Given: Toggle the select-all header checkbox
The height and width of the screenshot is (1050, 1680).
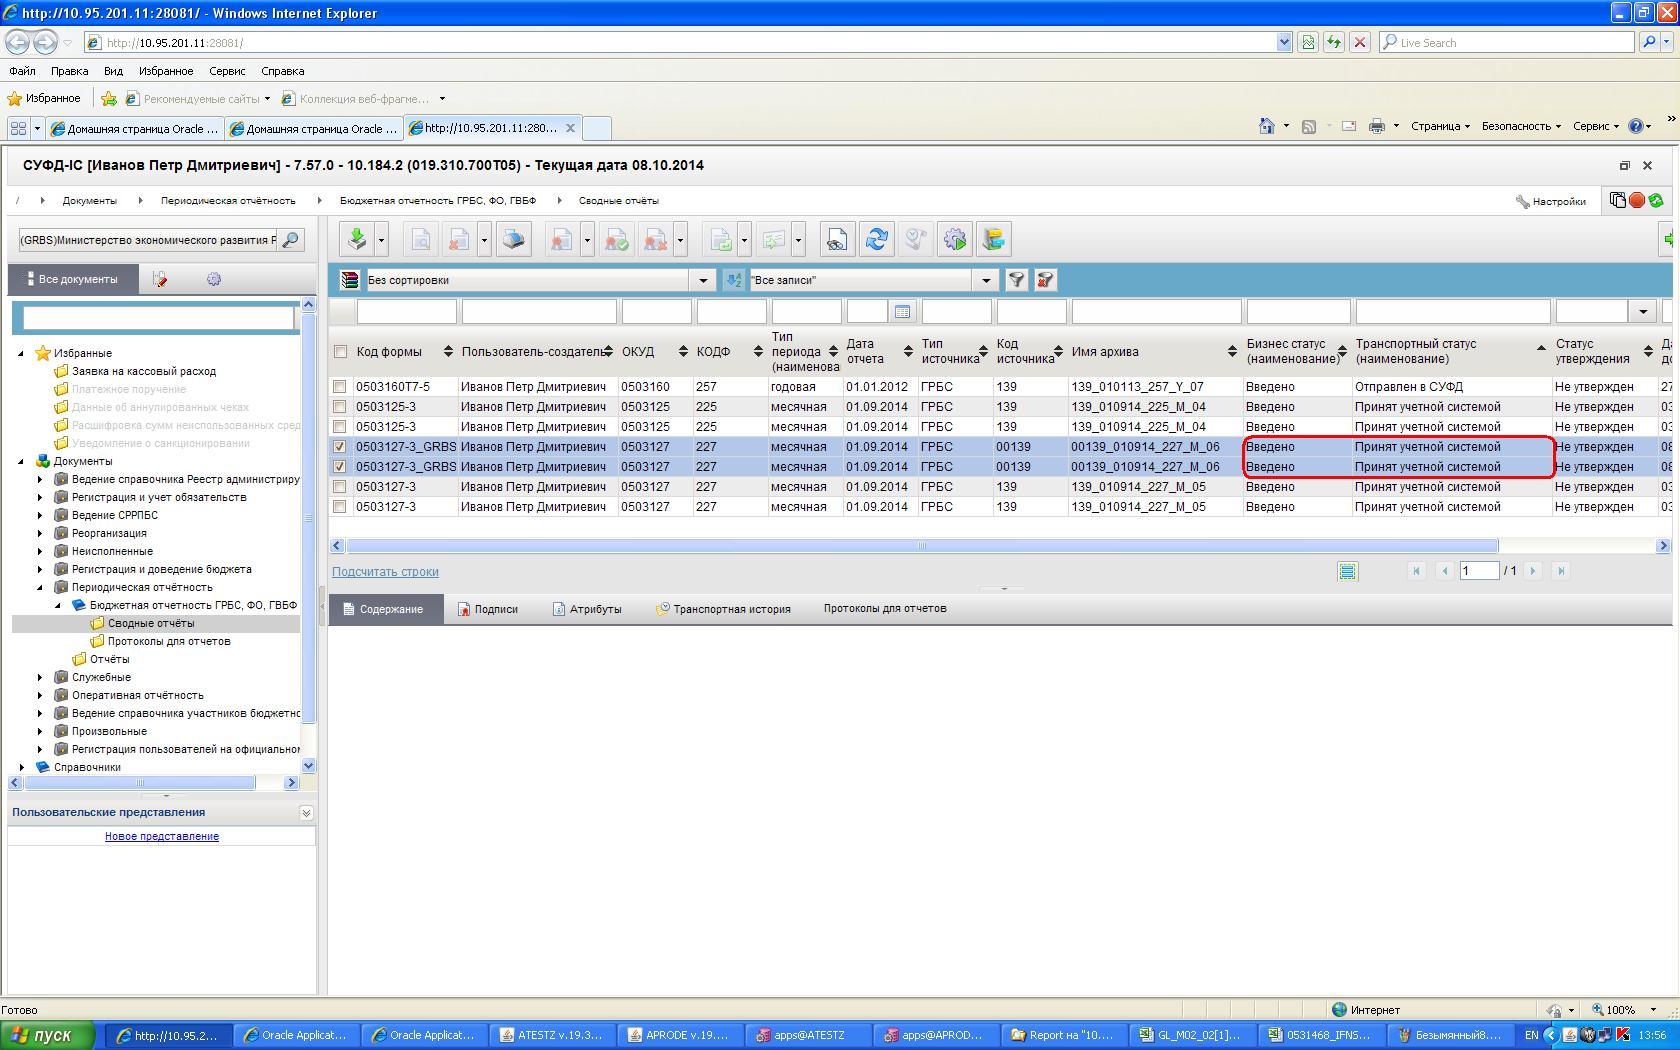Looking at the screenshot, I should click(x=340, y=352).
